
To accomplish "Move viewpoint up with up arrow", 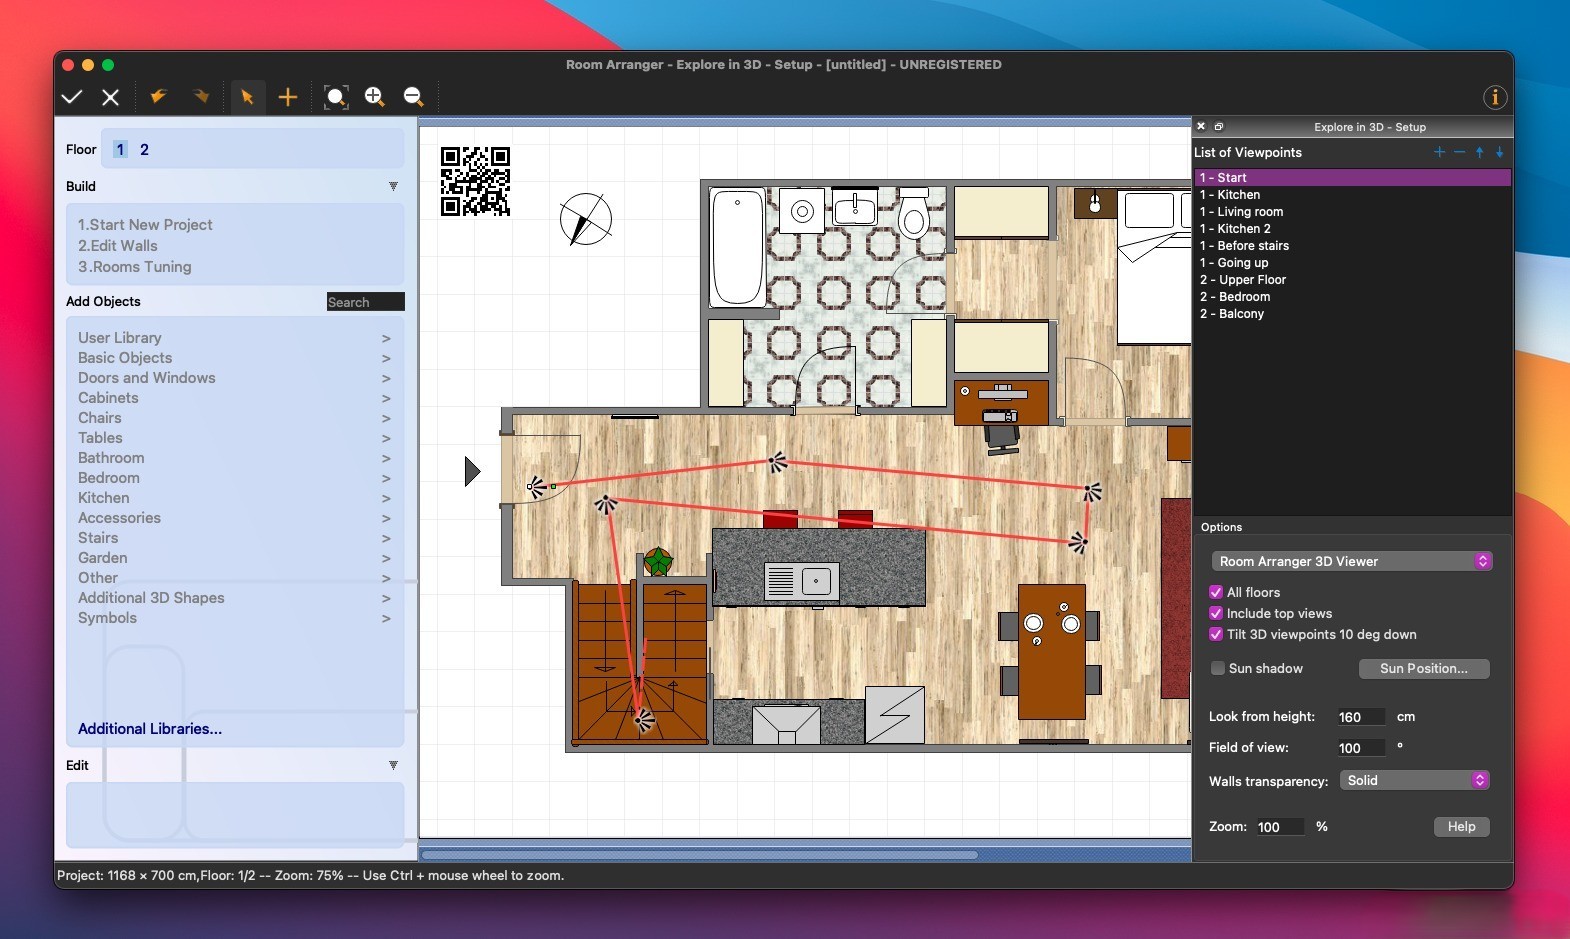I will click(x=1480, y=152).
